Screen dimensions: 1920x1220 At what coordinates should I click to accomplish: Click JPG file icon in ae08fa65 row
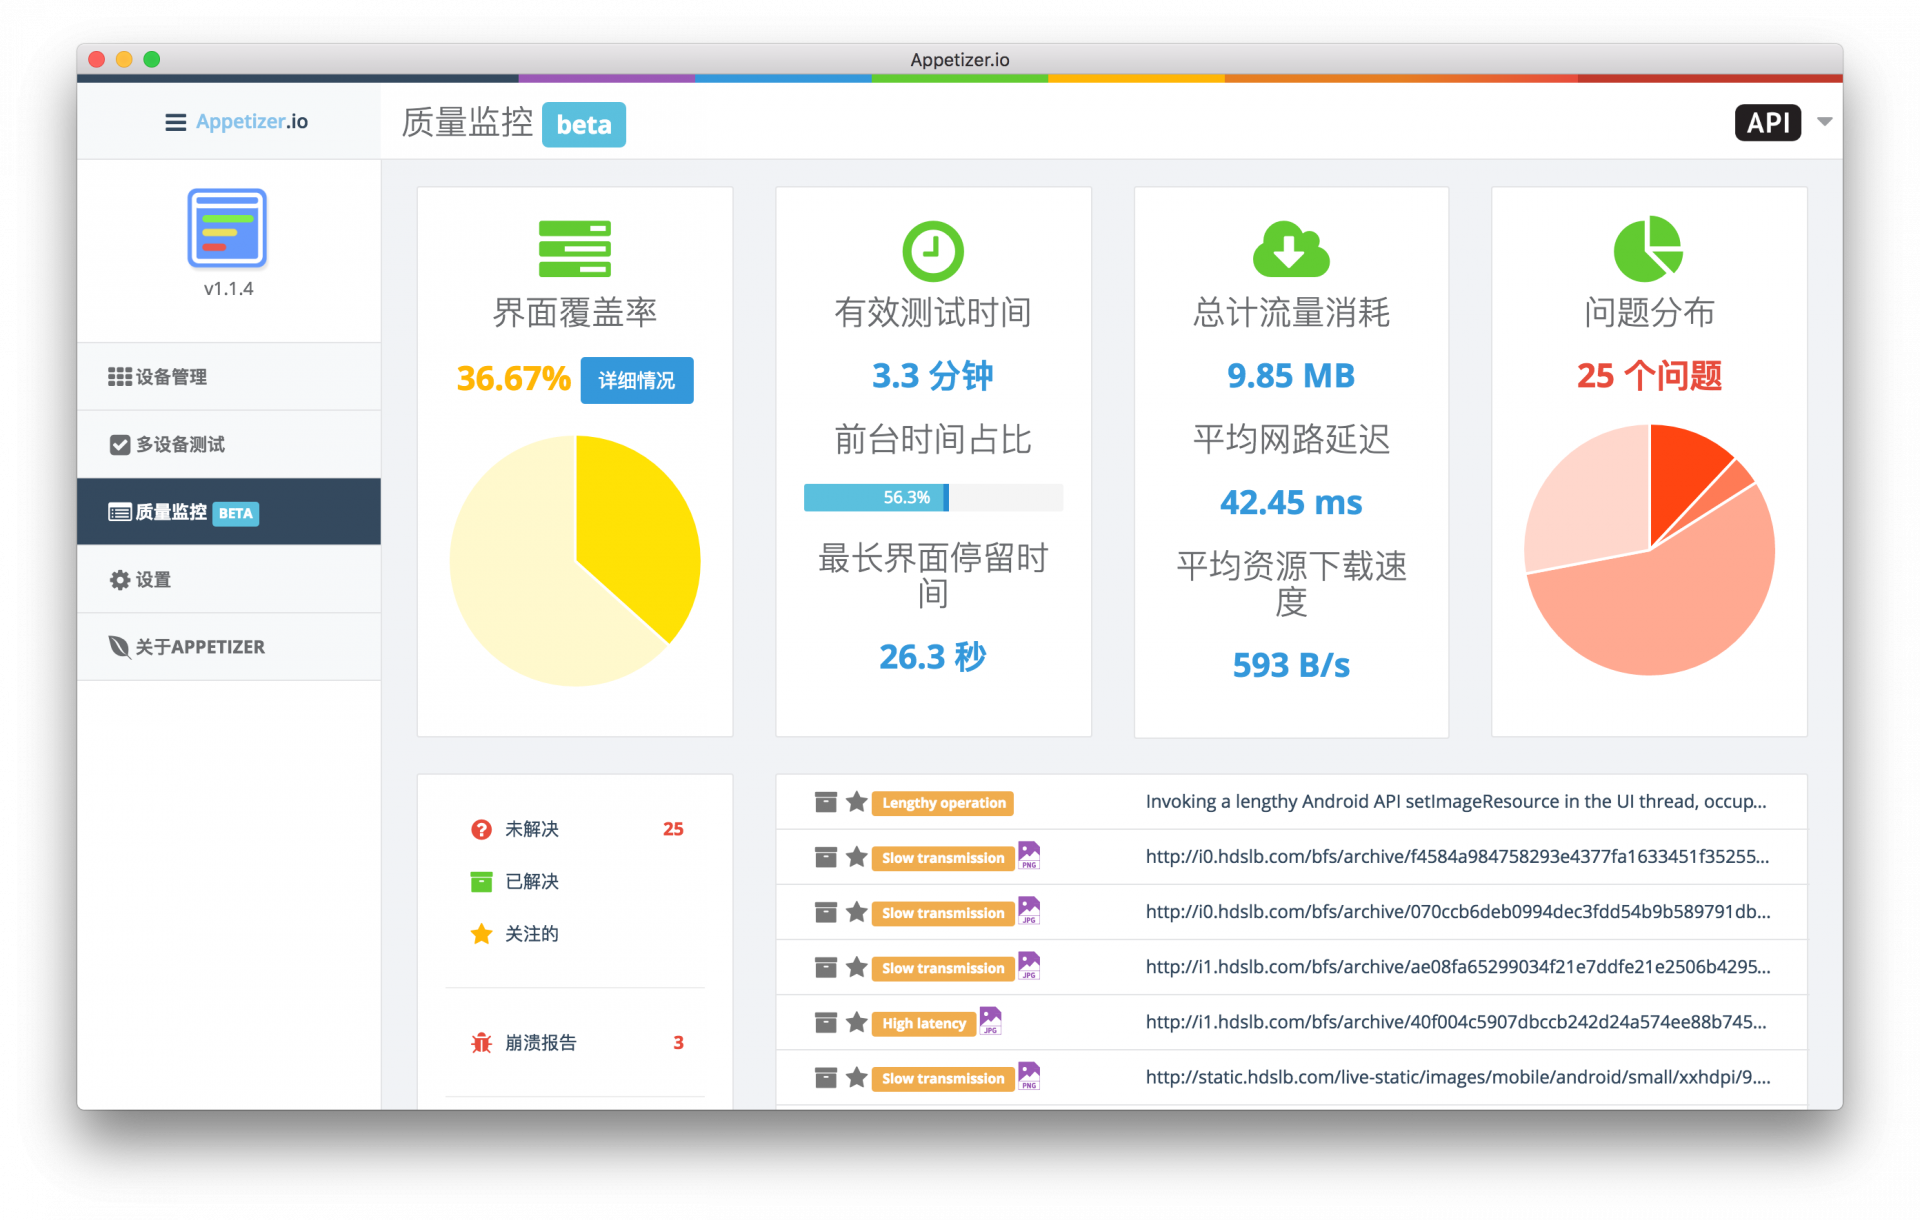click(1029, 966)
